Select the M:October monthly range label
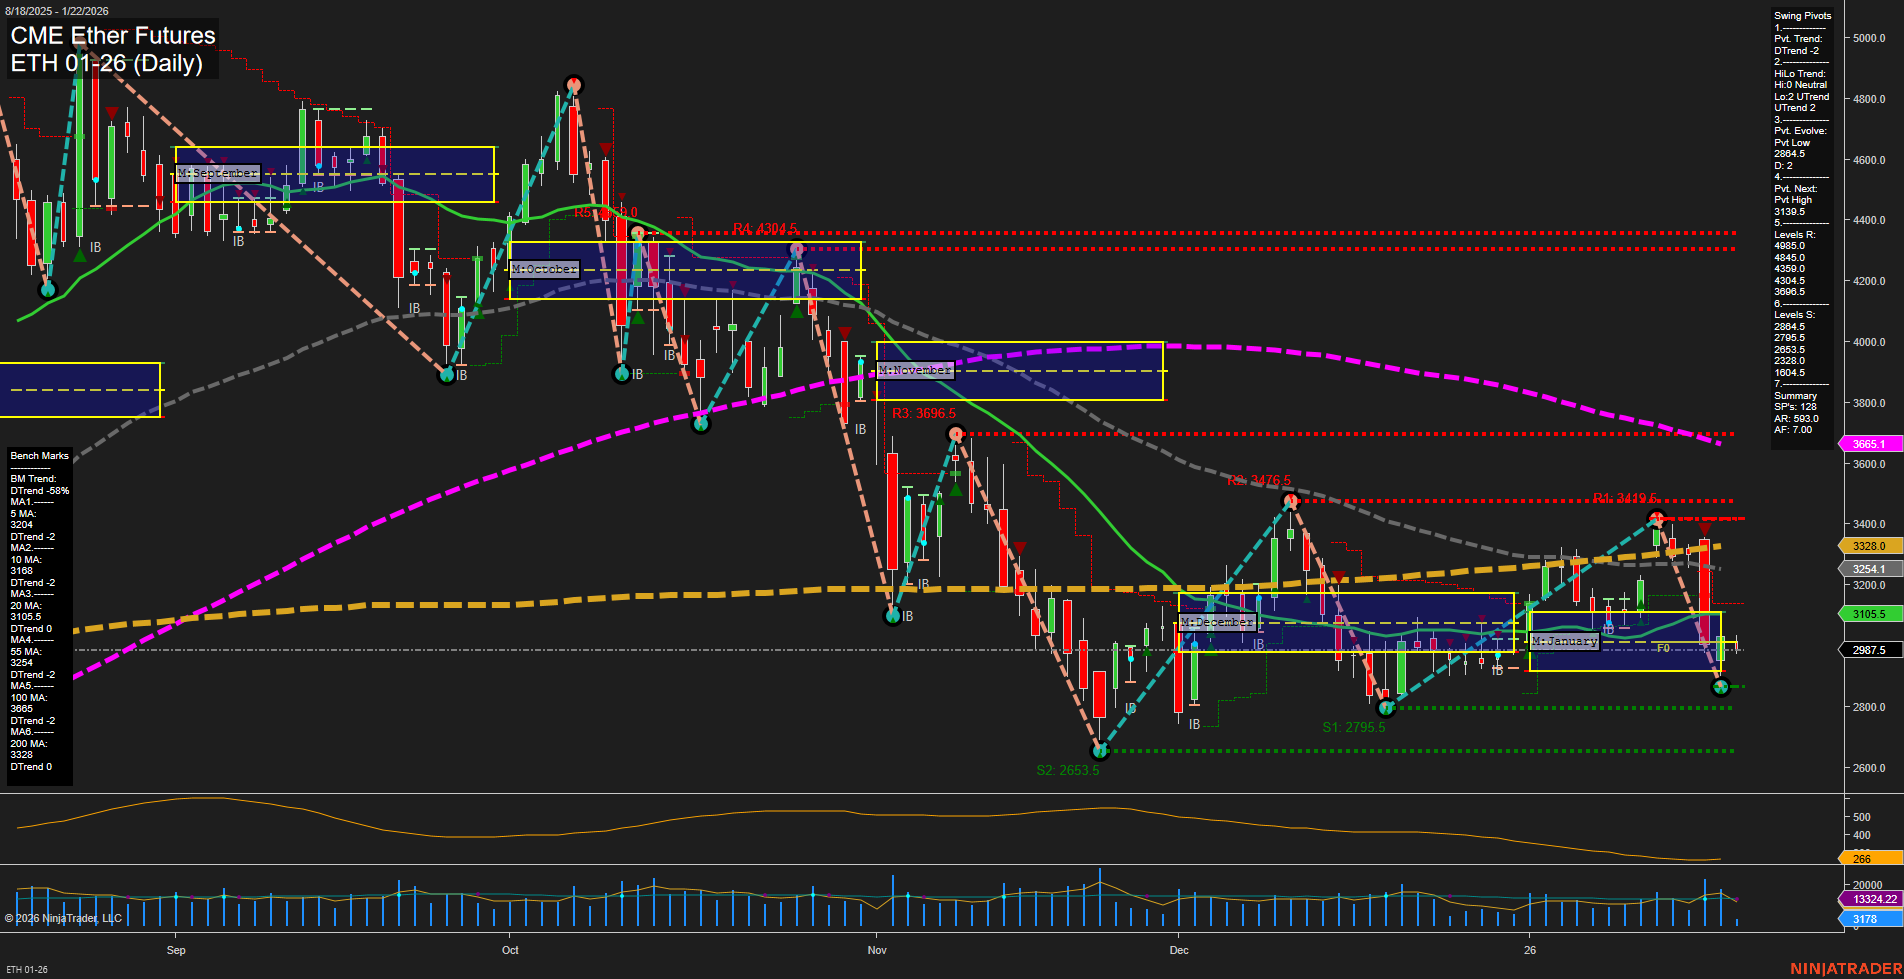The image size is (1904, 979). point(544,268)
